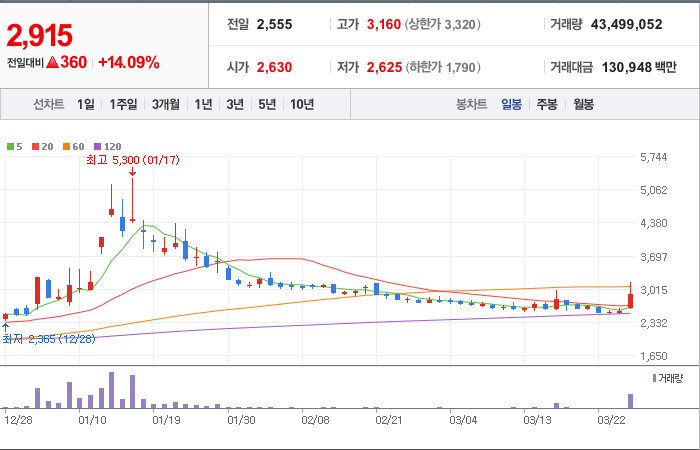The width and height of the screenshot is (700, 450).
Task: Click the last volume bar after 03/22
Action: pos(630,401)
